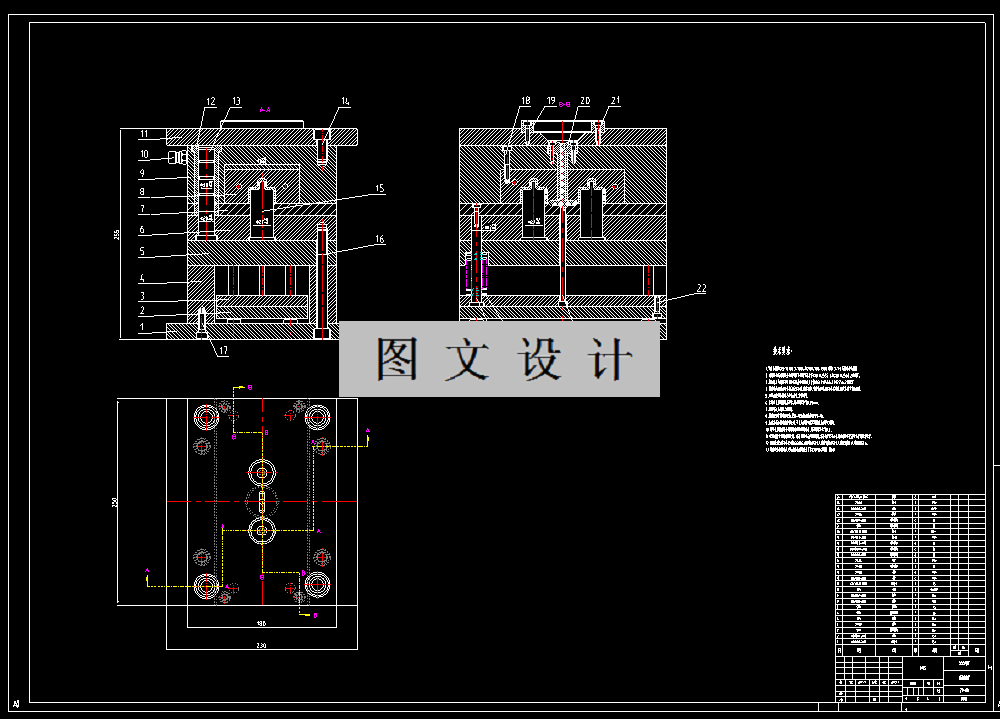The width and height of the screenshot is (1000, 719).
Task: Select part callout number 18
Action: click(526, 101)
